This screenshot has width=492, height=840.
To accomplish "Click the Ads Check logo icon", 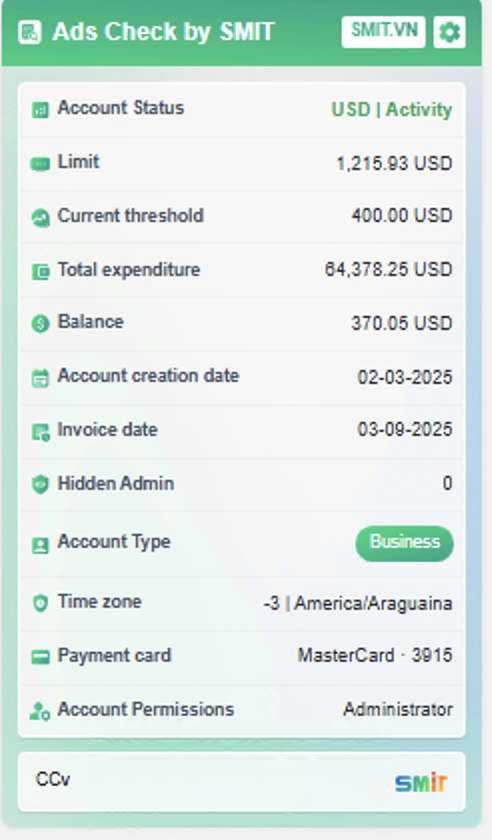I will 29,32.
